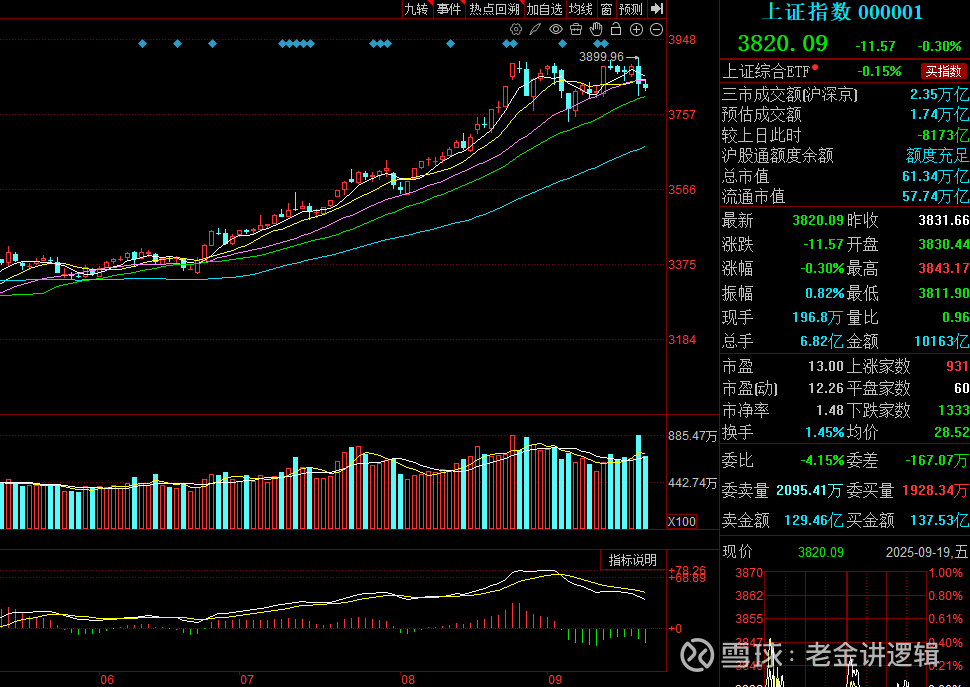Click the 07 month label on the time axis
Image resolution: width=970 pixels, height=687 pixels.
[247, 680]
